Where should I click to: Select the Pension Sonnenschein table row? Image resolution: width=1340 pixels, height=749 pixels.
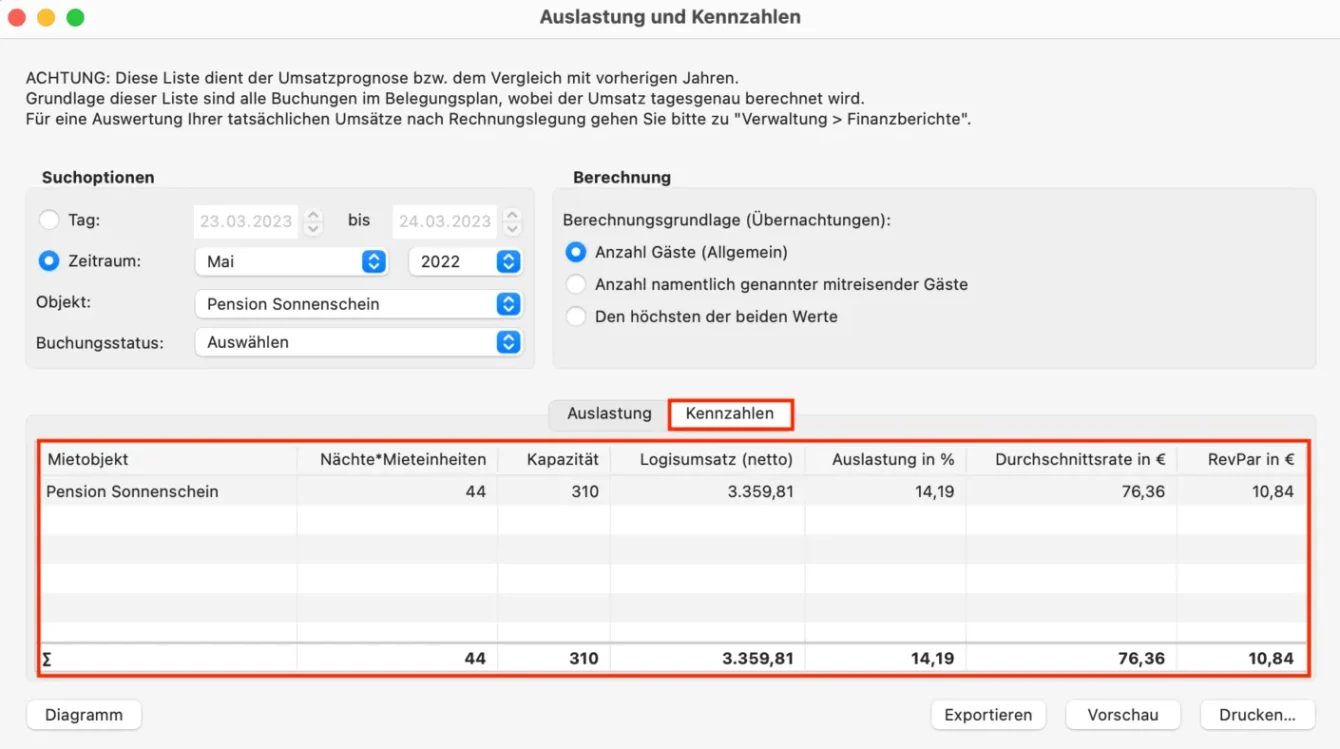pos(672,491)
